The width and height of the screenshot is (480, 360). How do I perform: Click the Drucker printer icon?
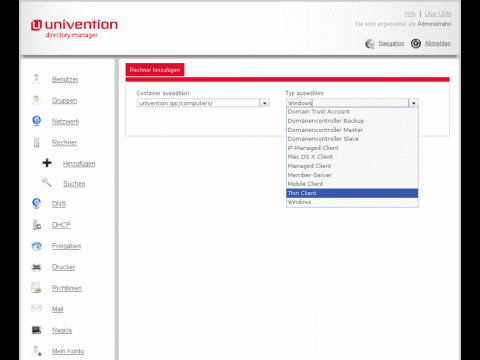pos(36,267)
